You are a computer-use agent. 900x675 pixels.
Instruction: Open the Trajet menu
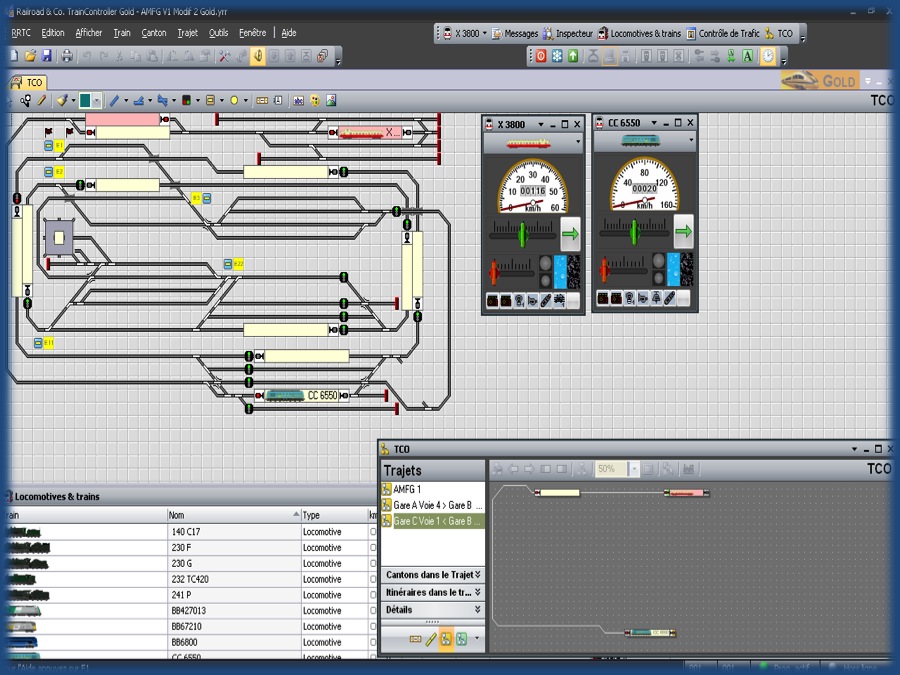[x=188, y=33]
